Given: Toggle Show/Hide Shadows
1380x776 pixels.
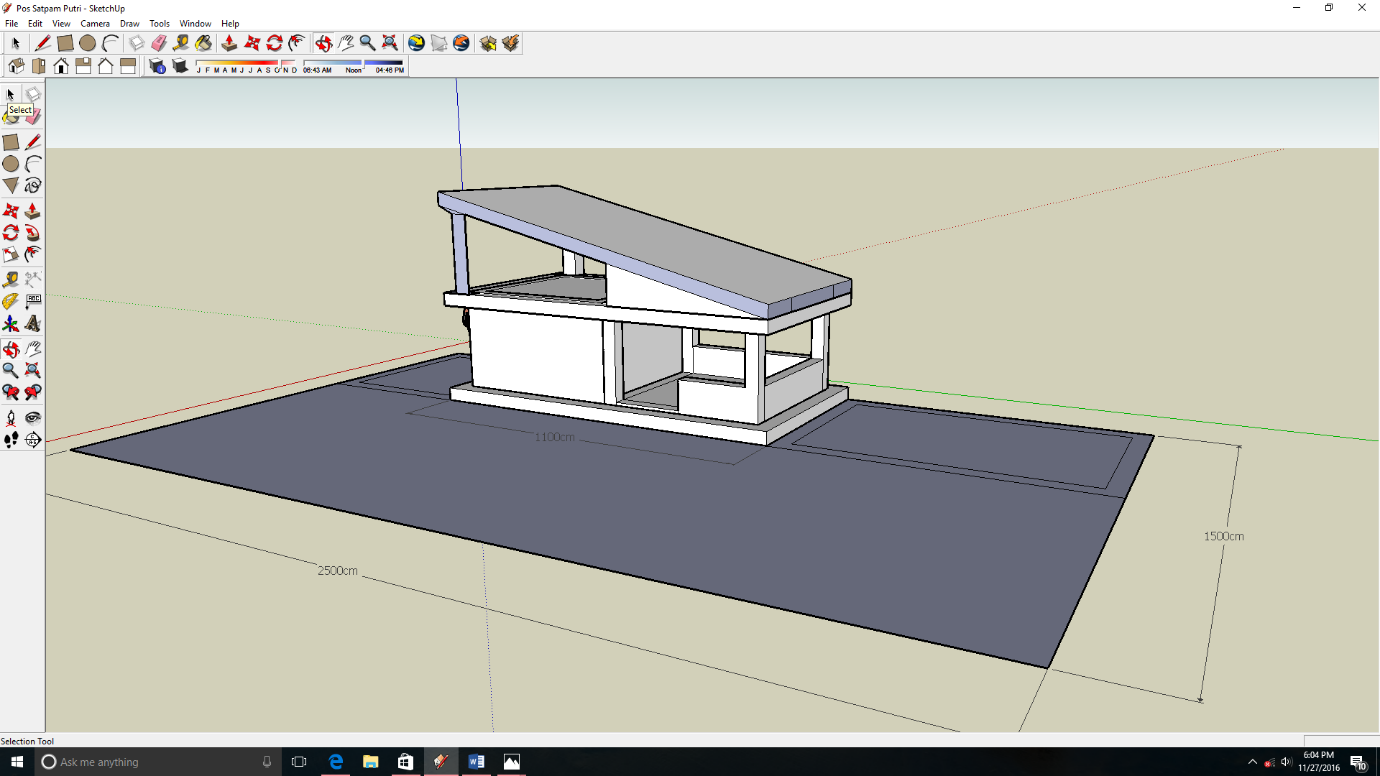Looking at the screenshot, I should (x=180, y=67).
